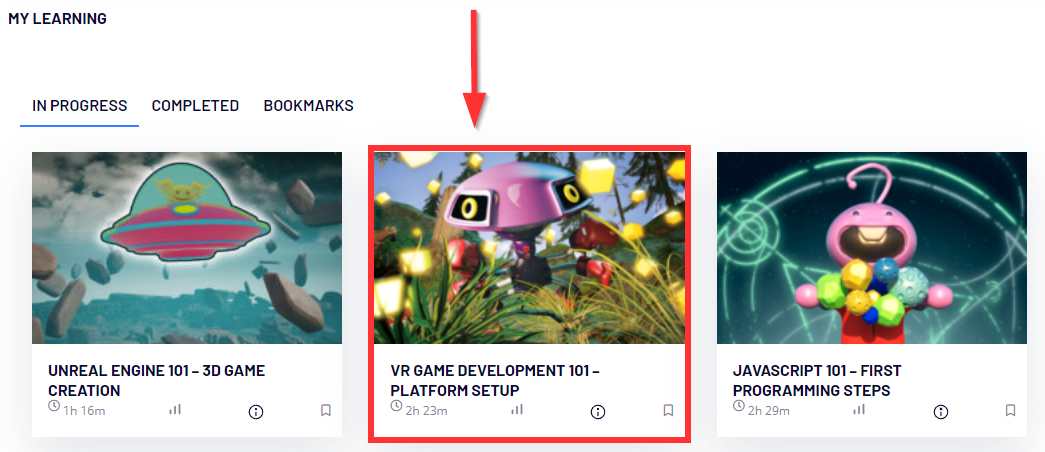Switch to the Completed tab
The width and height of the screenshot is (1045, 452).
195,105
